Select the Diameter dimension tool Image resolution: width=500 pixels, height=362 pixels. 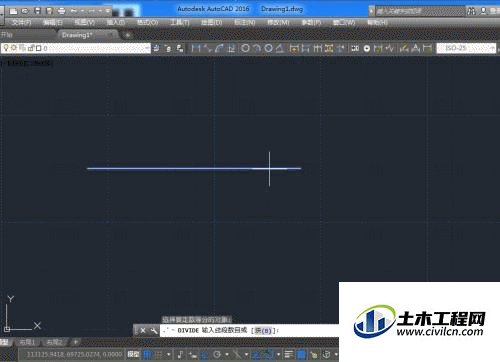coord(268,48)
